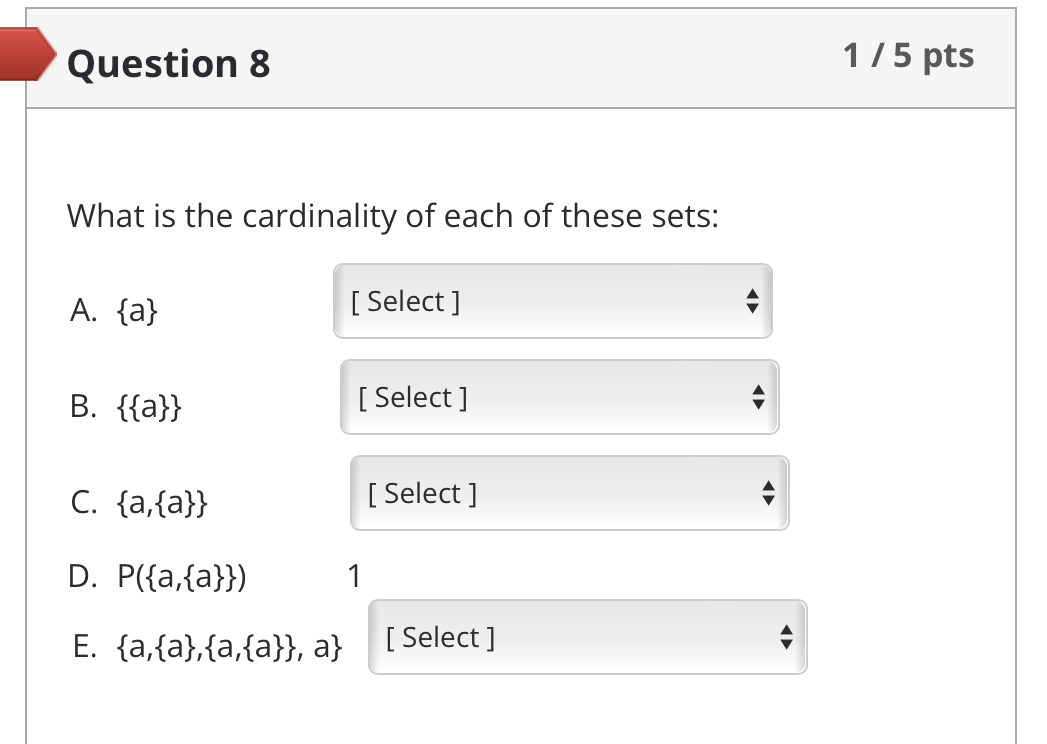The image size is (1047, 744).
Task: Click the "D. P({a,{a}})" power set label
Action: (x=160, y=577)
